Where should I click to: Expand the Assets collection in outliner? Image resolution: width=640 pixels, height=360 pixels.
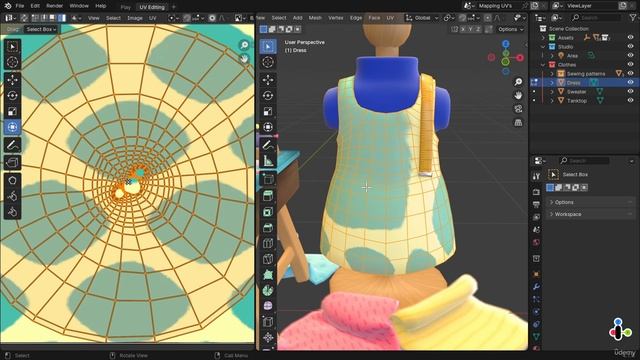[543, 38]
